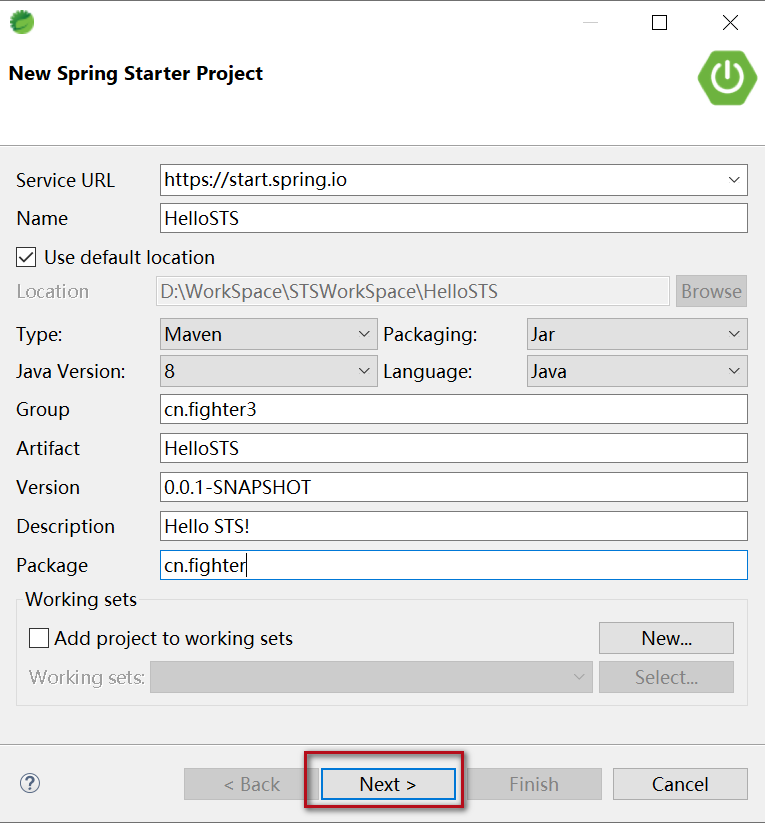Focus the Group field cn.fighter3
Viewport: 765px width, 823px height.
click(453, 409)
